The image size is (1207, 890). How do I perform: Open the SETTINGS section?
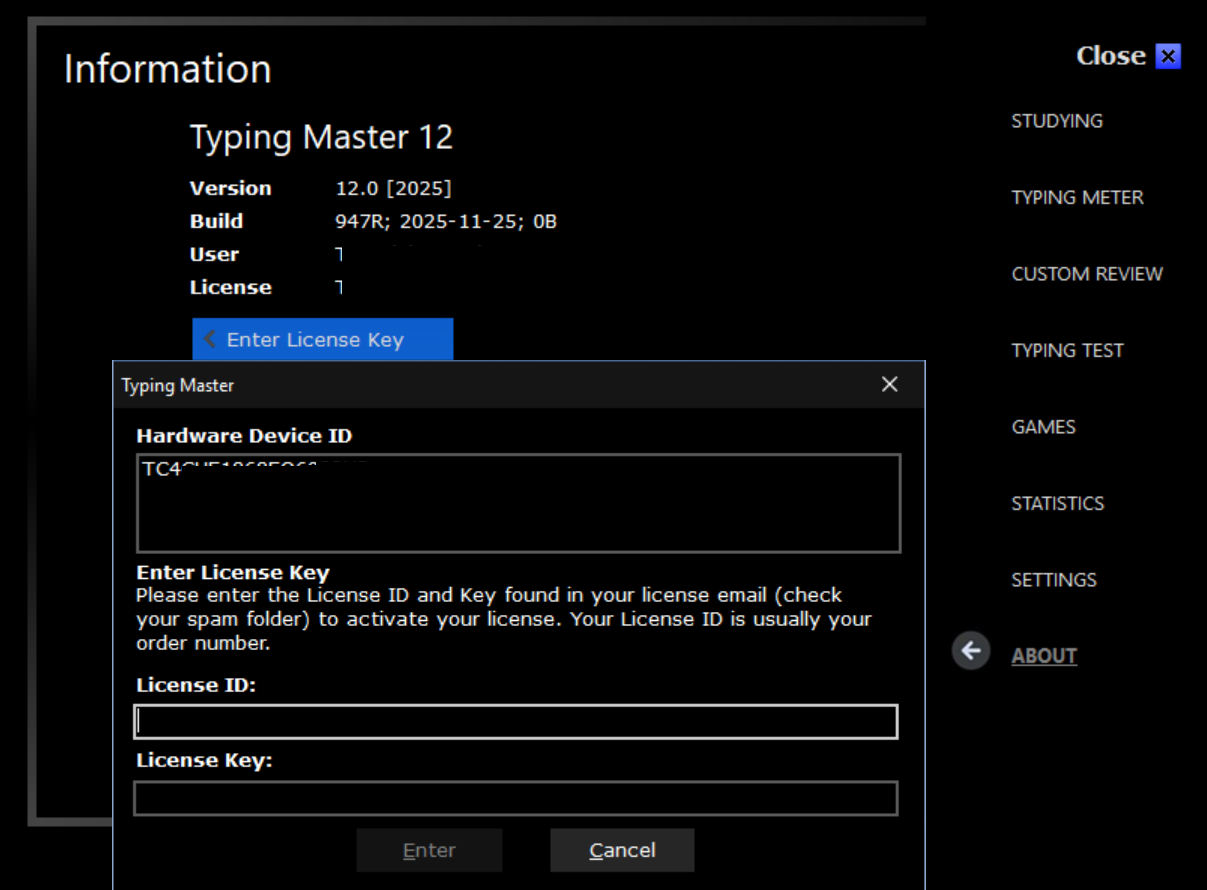(1054, 579)
